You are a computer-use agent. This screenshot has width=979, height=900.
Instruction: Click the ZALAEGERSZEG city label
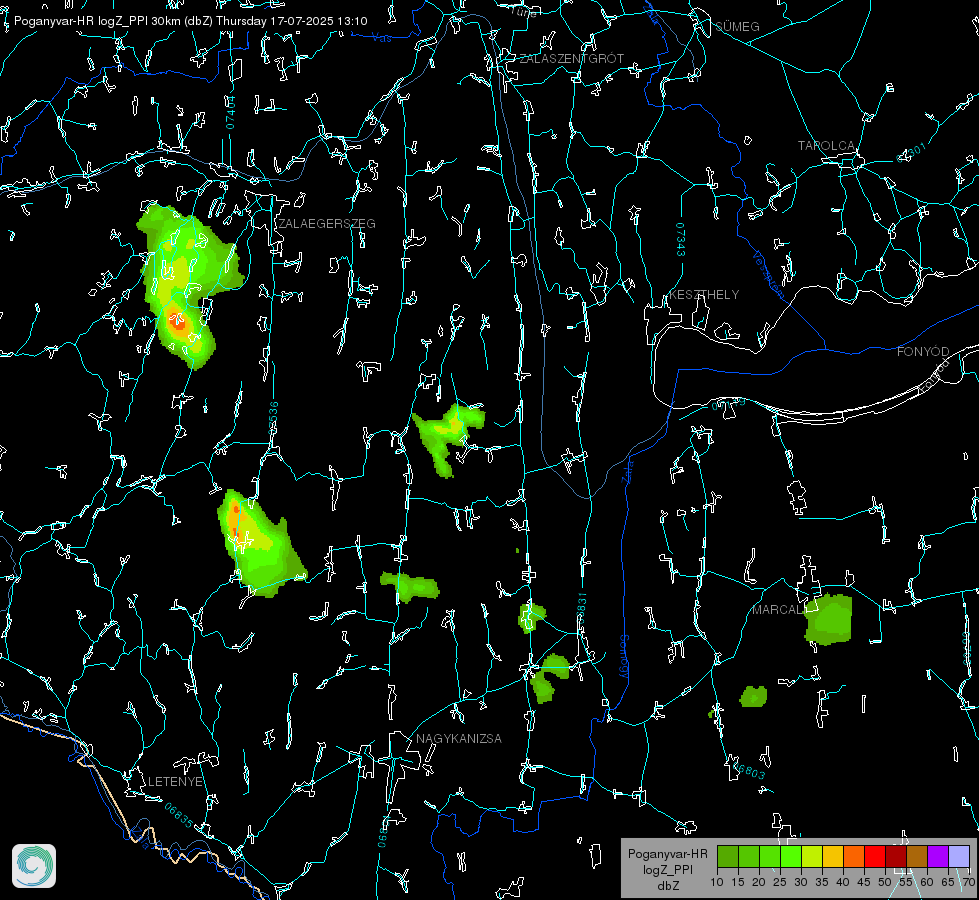327,224
